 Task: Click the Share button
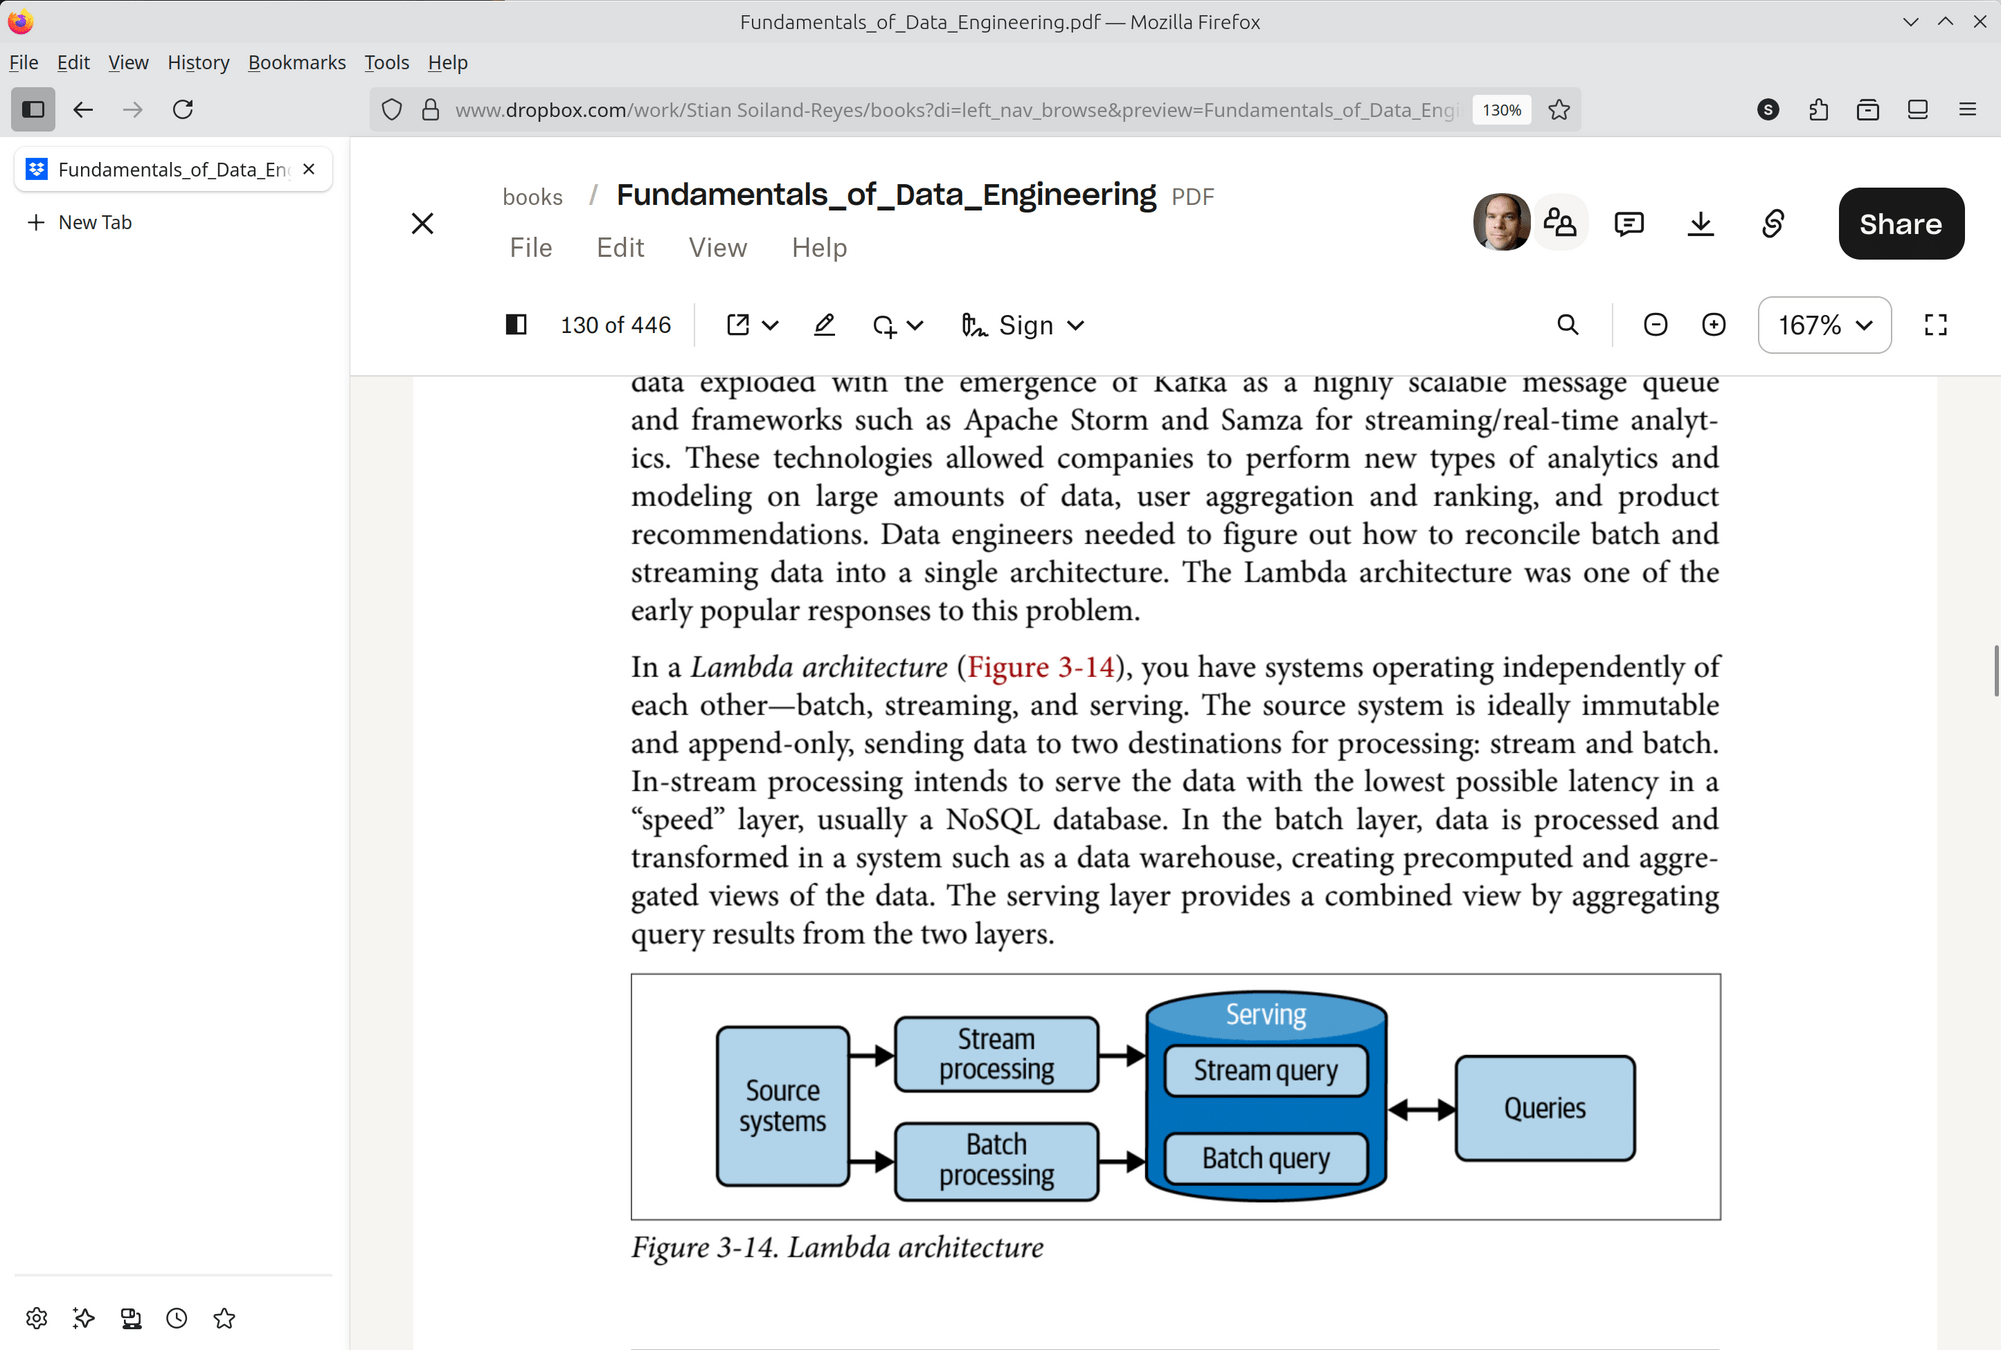tap(1900, 224)
